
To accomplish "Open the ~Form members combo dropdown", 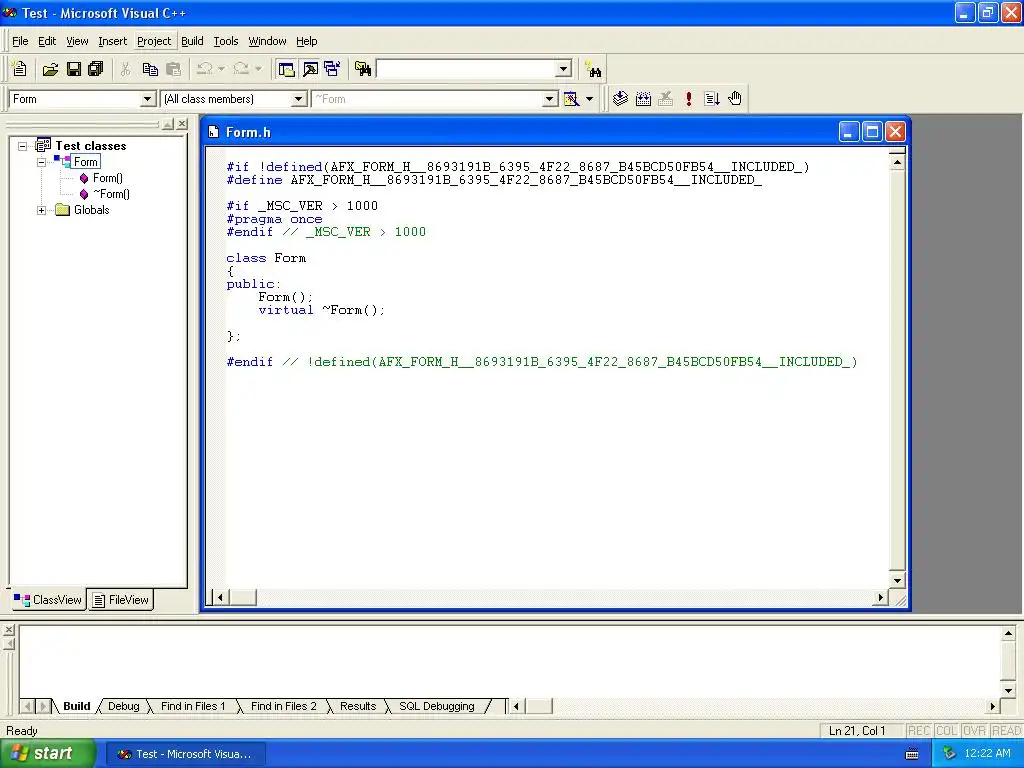I will click(550, 99).
